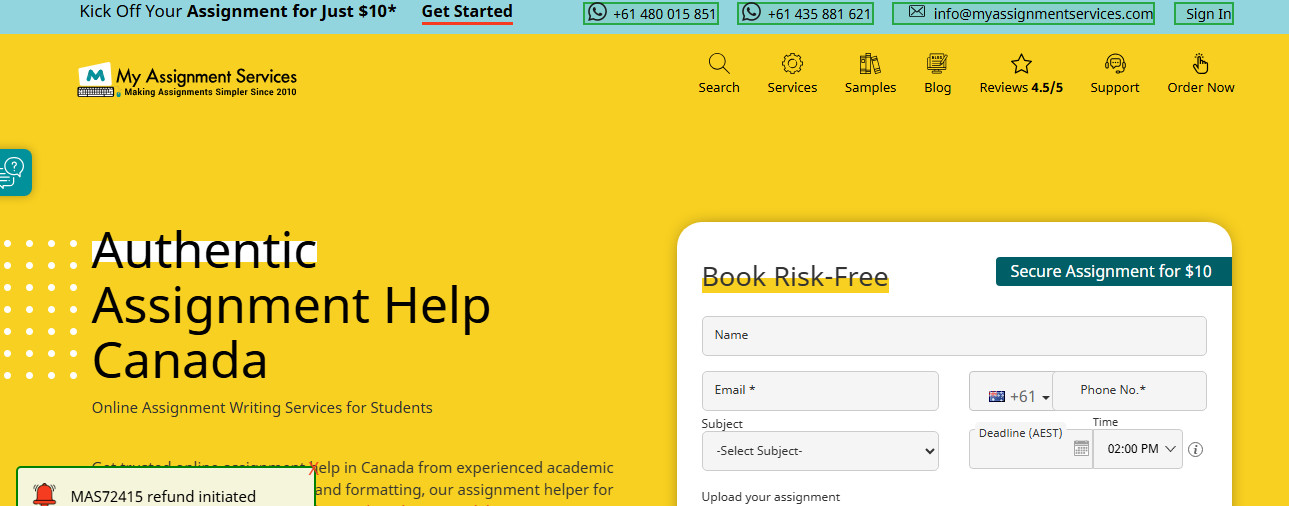Screen dimensions: 1289x506
Task: Open the Services menu label
Action: 792,87
